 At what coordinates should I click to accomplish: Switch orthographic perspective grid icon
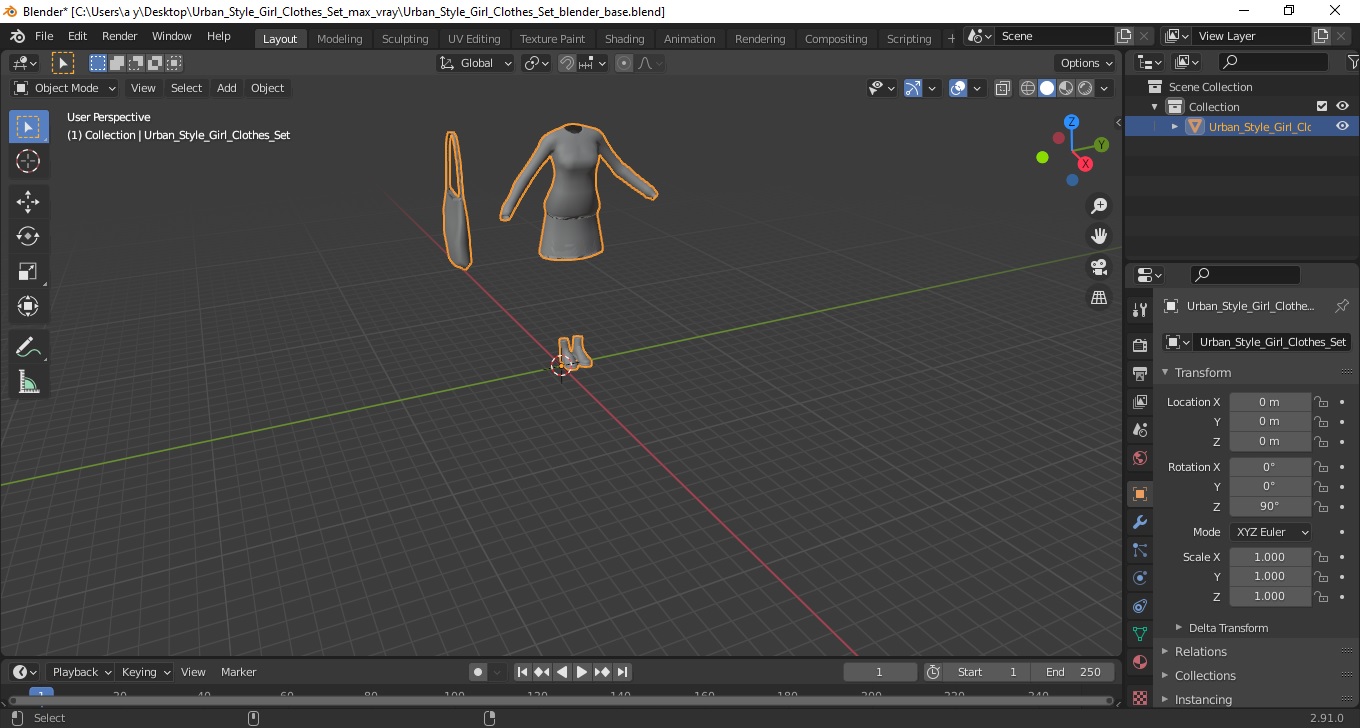pos(1099,298)
